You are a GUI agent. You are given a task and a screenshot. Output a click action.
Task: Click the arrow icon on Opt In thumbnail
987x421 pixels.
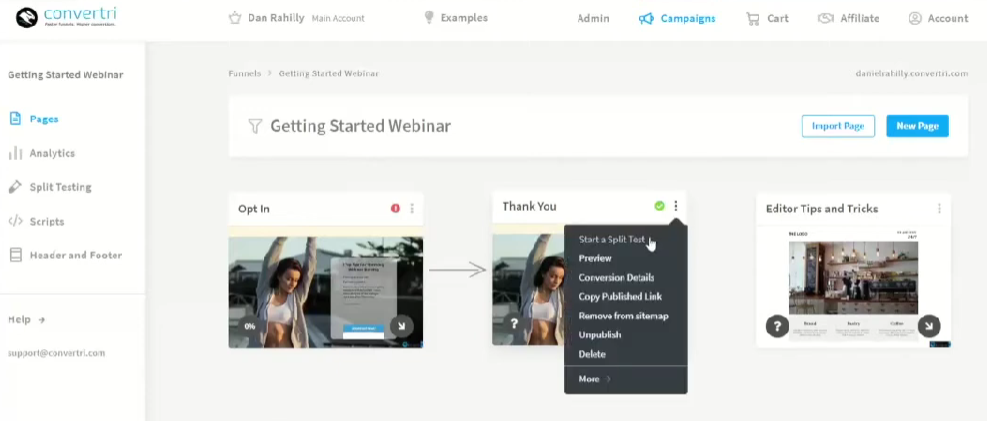[400, 325]
